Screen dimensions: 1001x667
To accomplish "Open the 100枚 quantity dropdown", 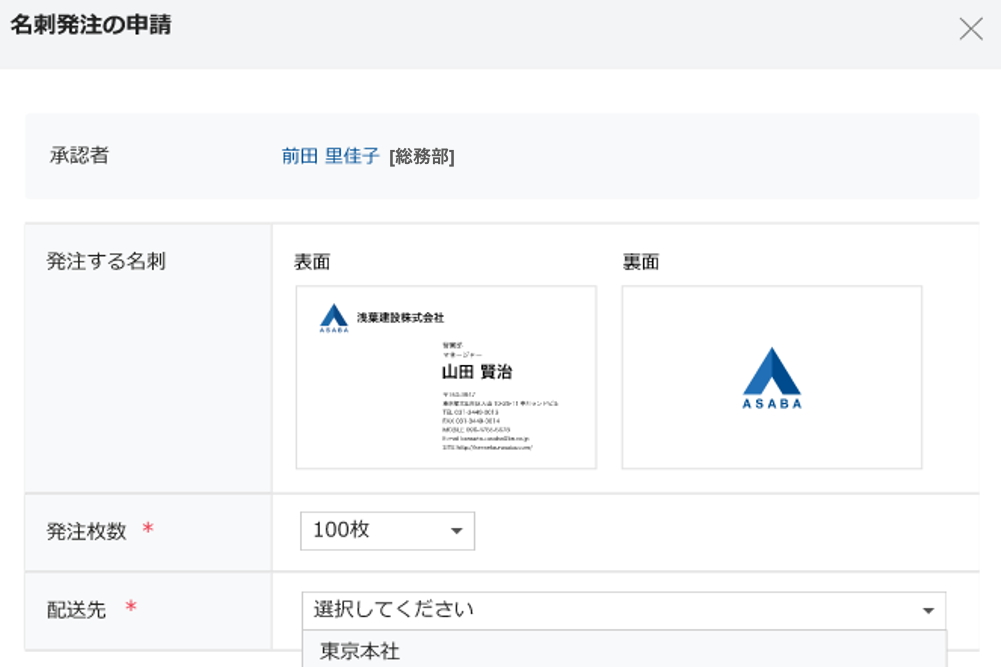I will tap(387, 531).
